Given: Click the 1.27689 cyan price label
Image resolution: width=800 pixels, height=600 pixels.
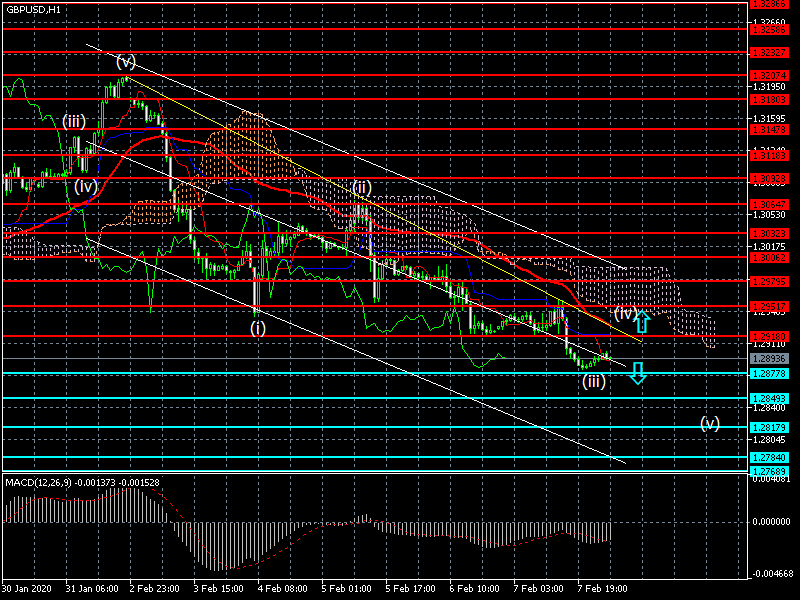Looking at the screenshot, I should (x=769, y=471).
